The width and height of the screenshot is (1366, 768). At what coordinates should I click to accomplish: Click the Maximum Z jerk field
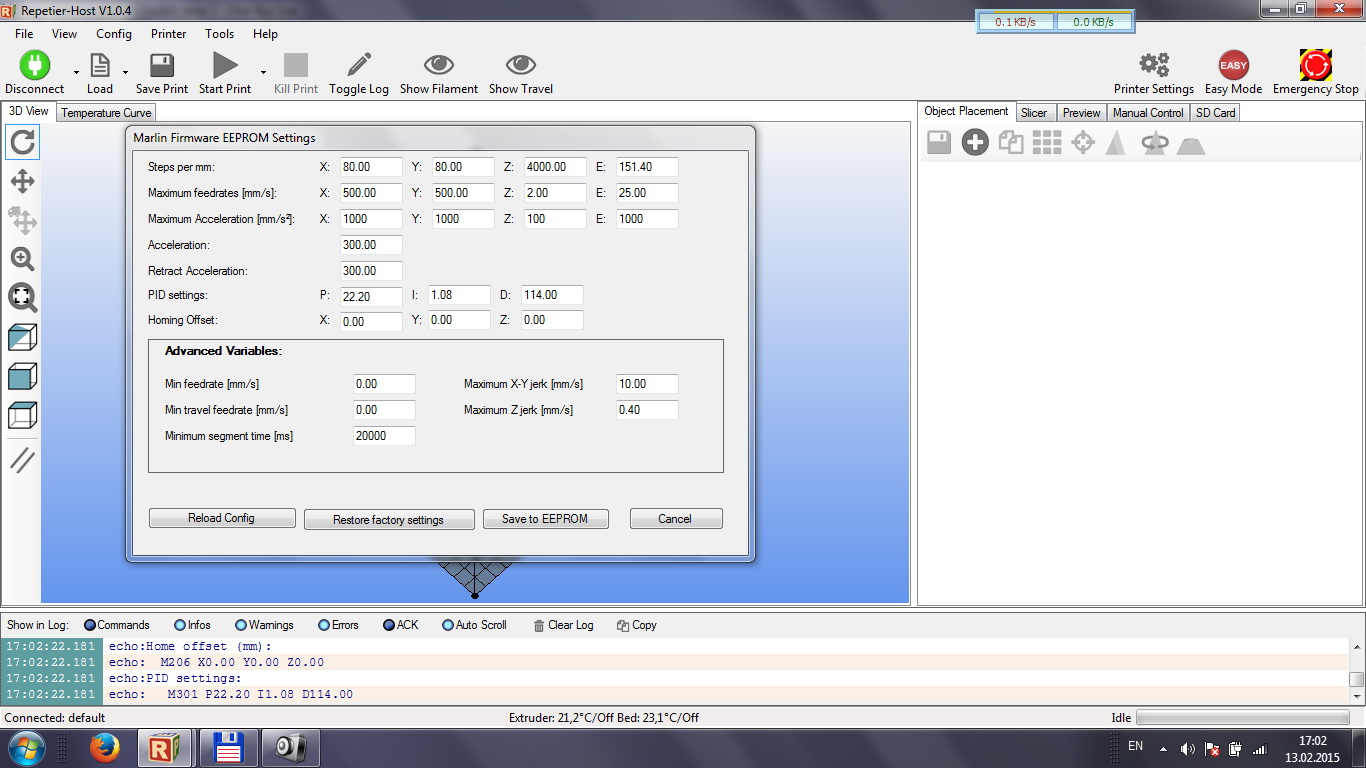coord(647,410)
